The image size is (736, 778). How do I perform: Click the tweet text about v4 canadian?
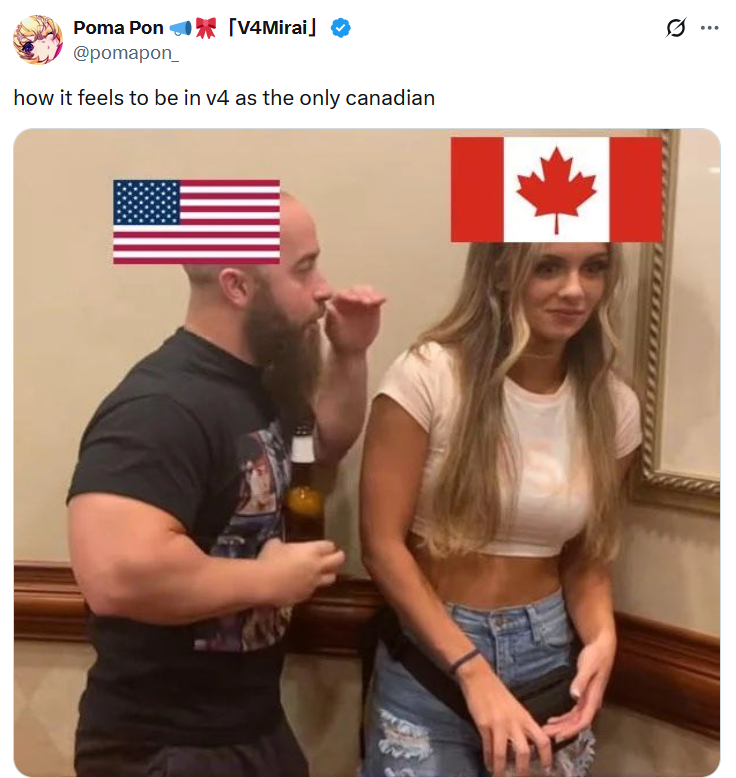click(224, 98)
